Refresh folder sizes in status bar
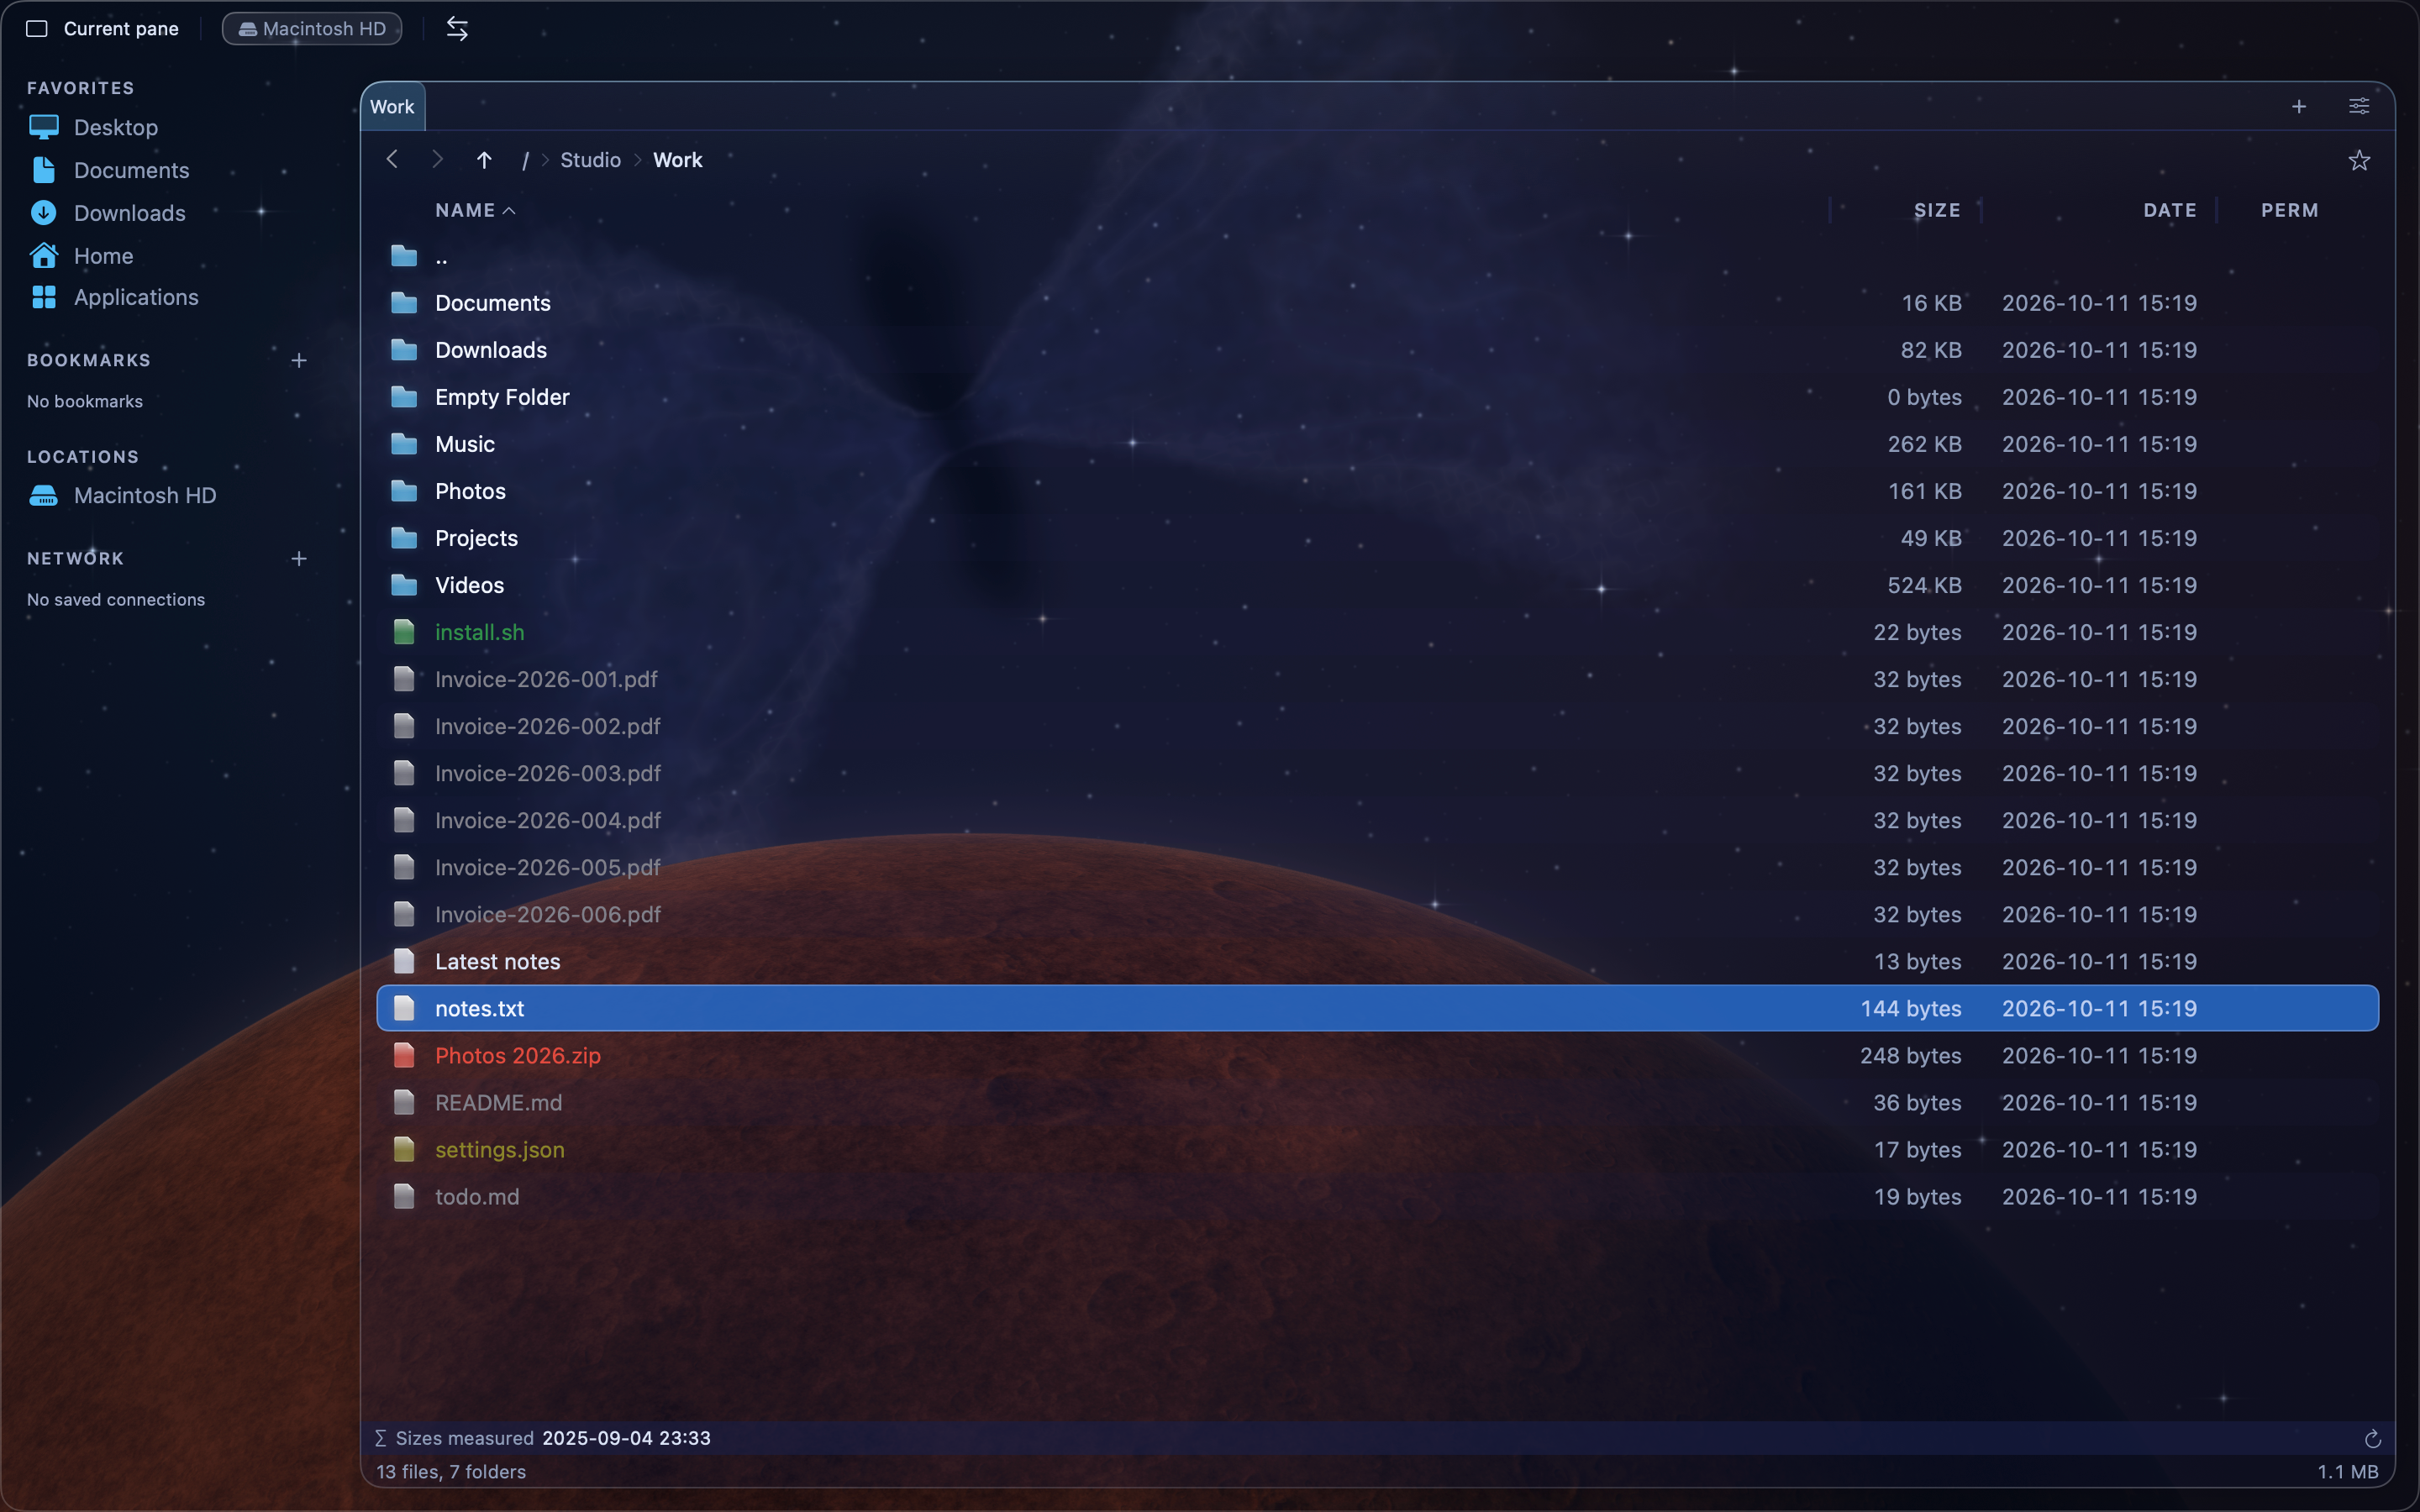This screenshot has height=1512, width=2420. click(x=2372, y=1439)
